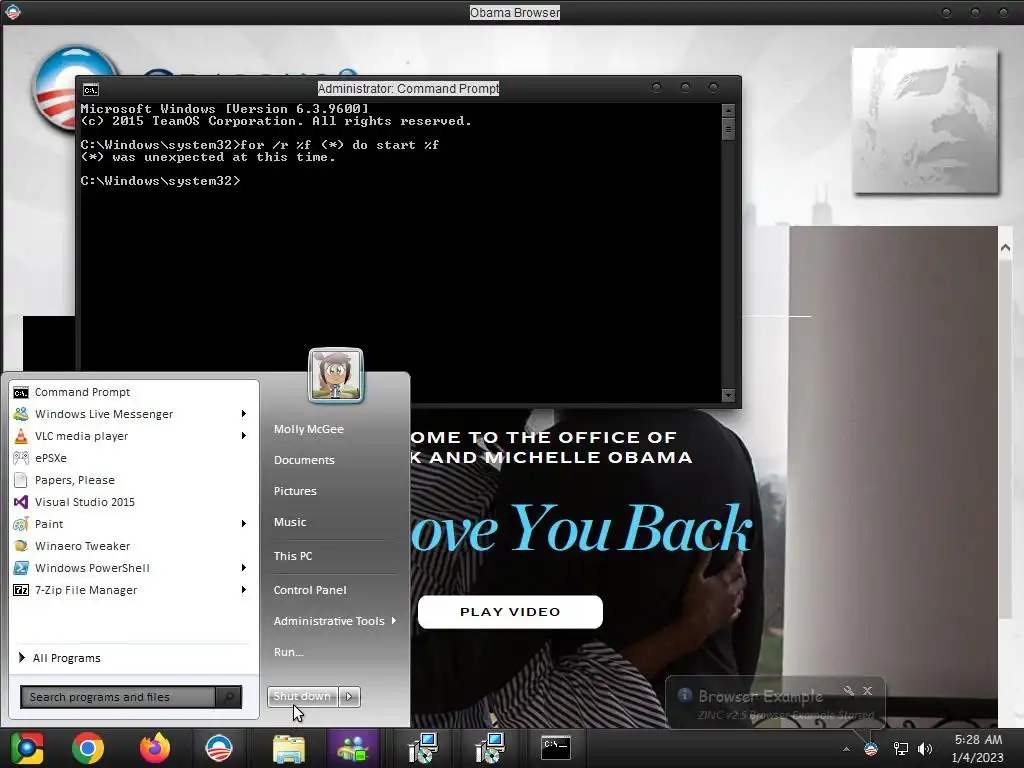The height and width of the screenshot is (768, 1024).
Task: Open volume speaker tray icon
Action: pyautogui.click(x=925, y=749)
